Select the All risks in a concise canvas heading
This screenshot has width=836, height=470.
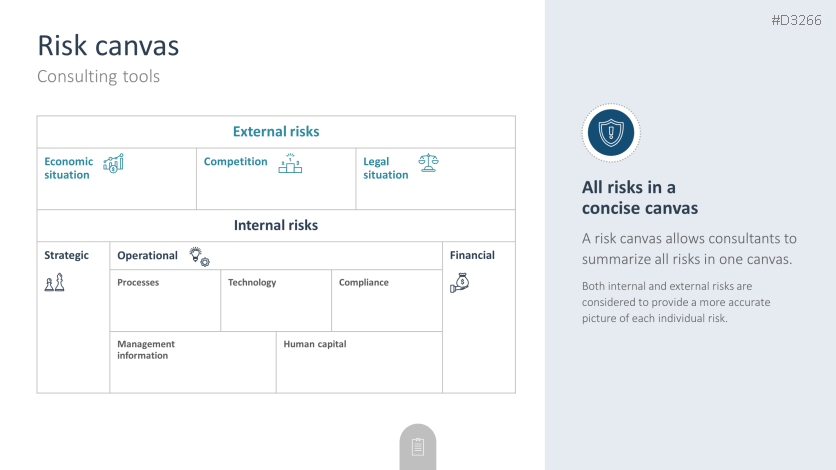click(640, 198)
